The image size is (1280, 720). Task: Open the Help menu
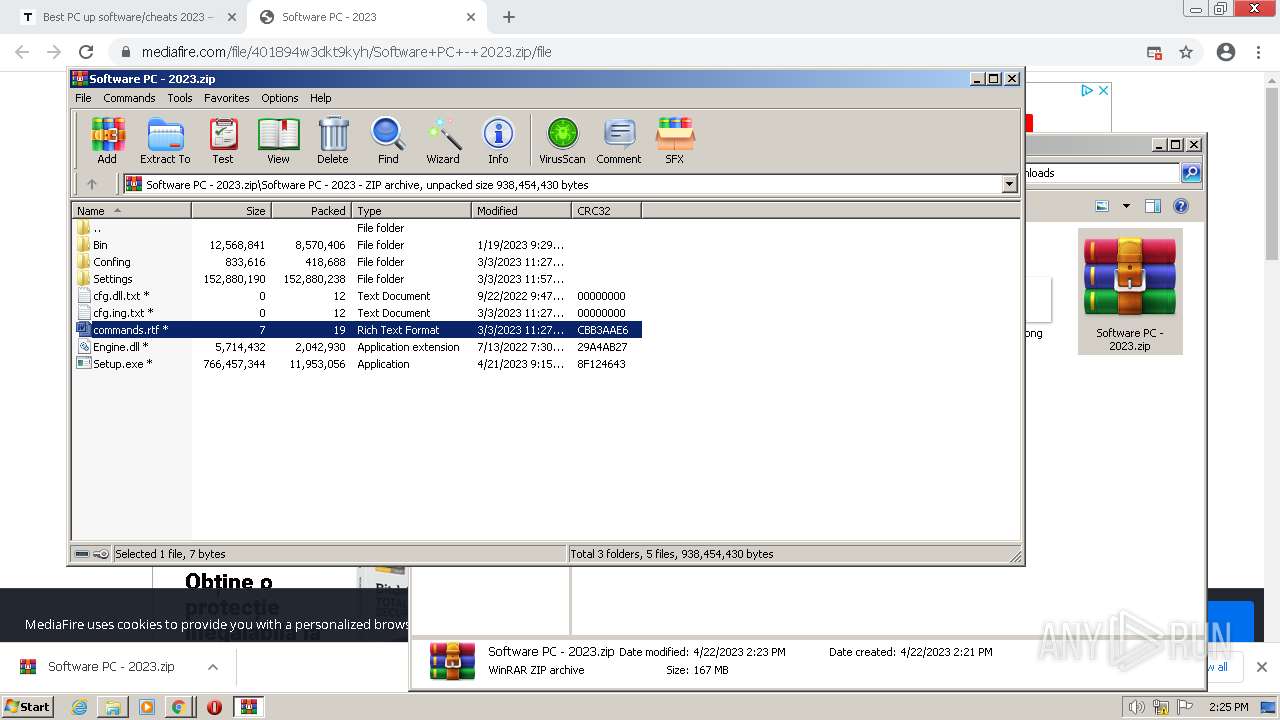(x=321, y=98)
